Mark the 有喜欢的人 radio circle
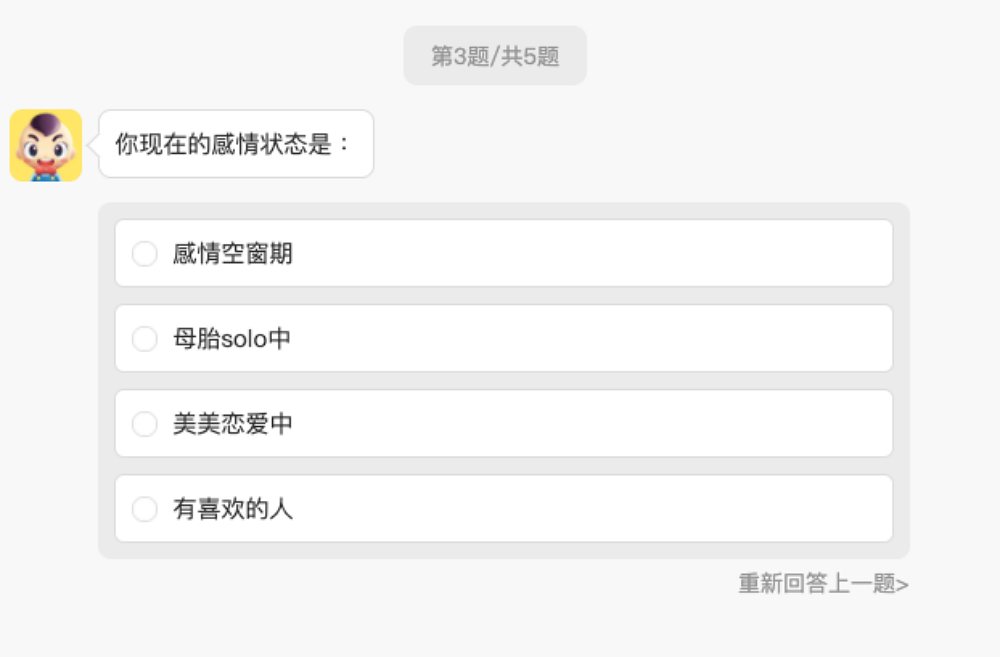The height and width of the screenshot is (657, 1000). coord(145,509)
